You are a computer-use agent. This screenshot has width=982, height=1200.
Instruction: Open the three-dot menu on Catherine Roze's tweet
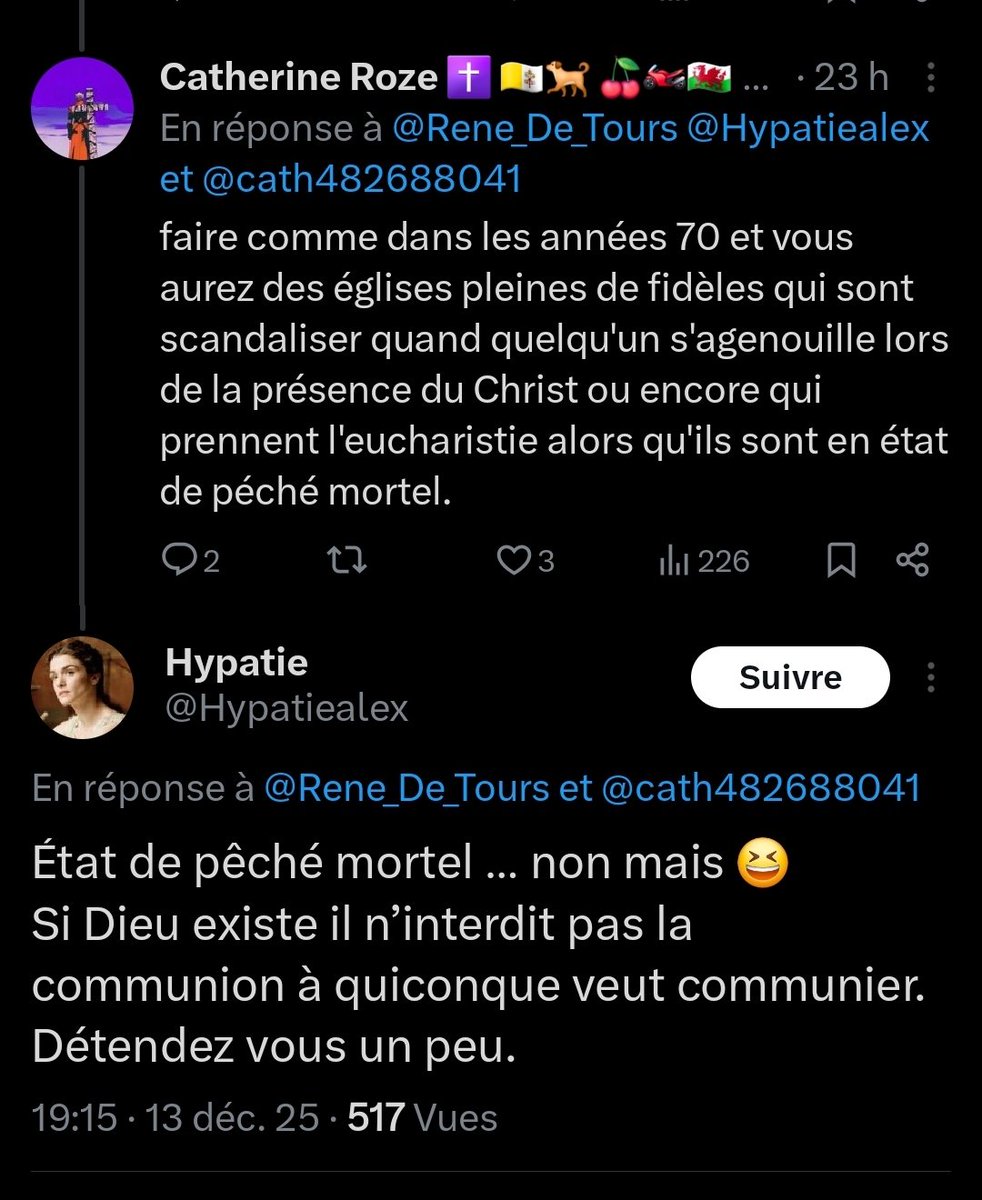932,78
